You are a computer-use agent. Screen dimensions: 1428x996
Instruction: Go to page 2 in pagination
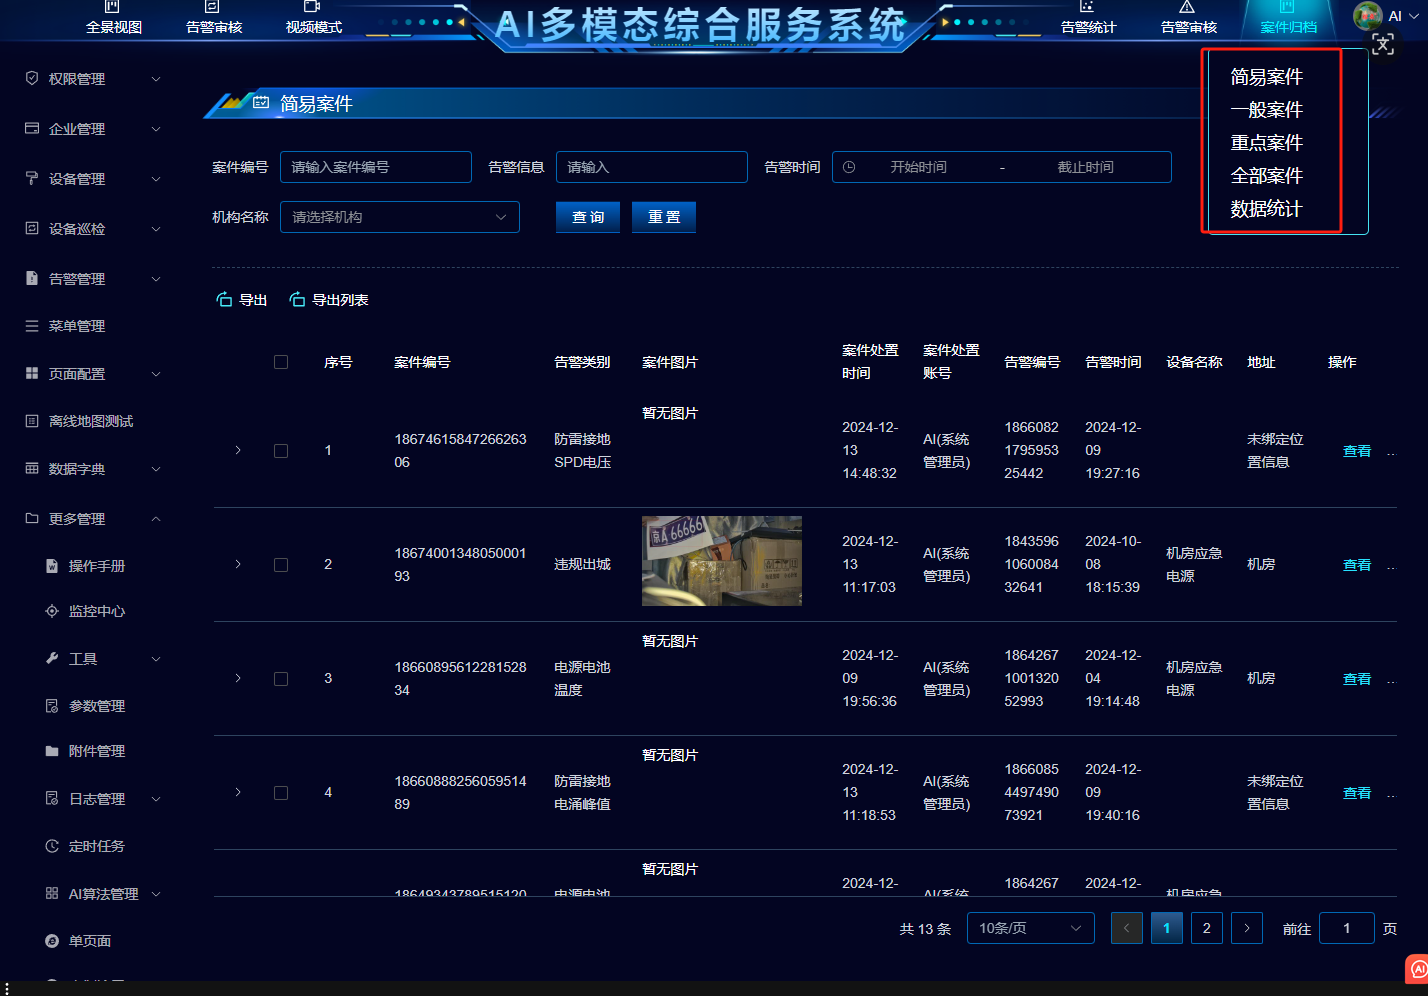(x=1207, y=928)
